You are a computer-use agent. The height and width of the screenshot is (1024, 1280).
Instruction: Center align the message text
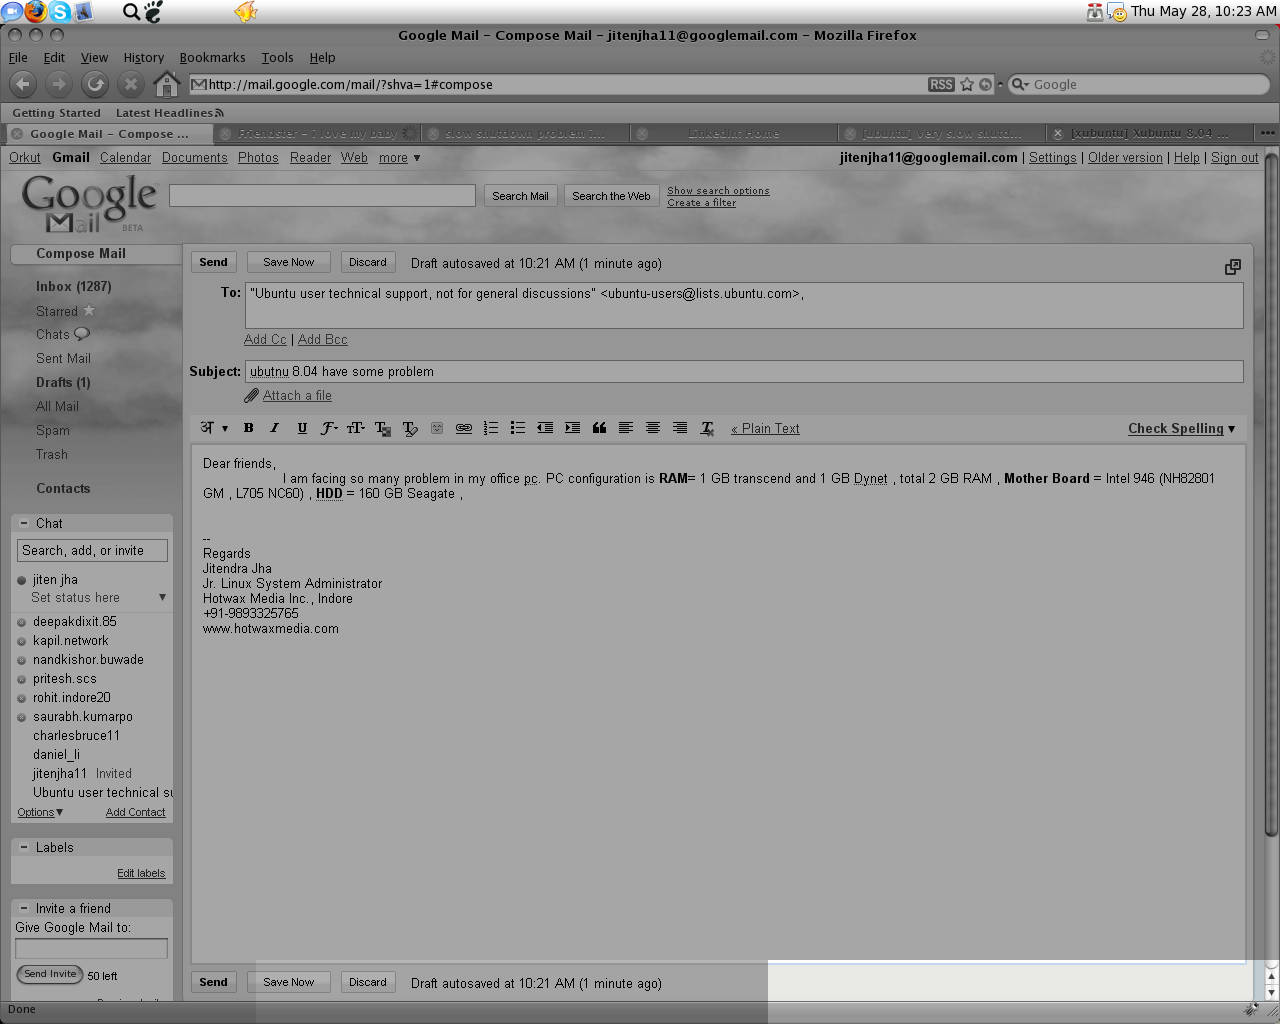pyautogui.click(x=653, y=428)
